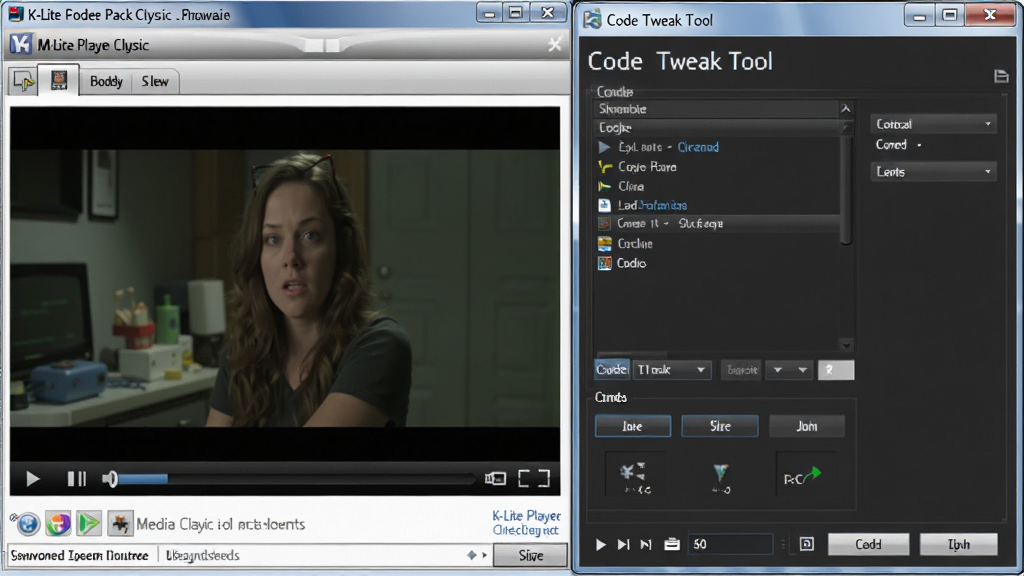This screenshot has height=576, width=1024.
Task: Click the Ubagndseeds text field
Action: point(202,555)
